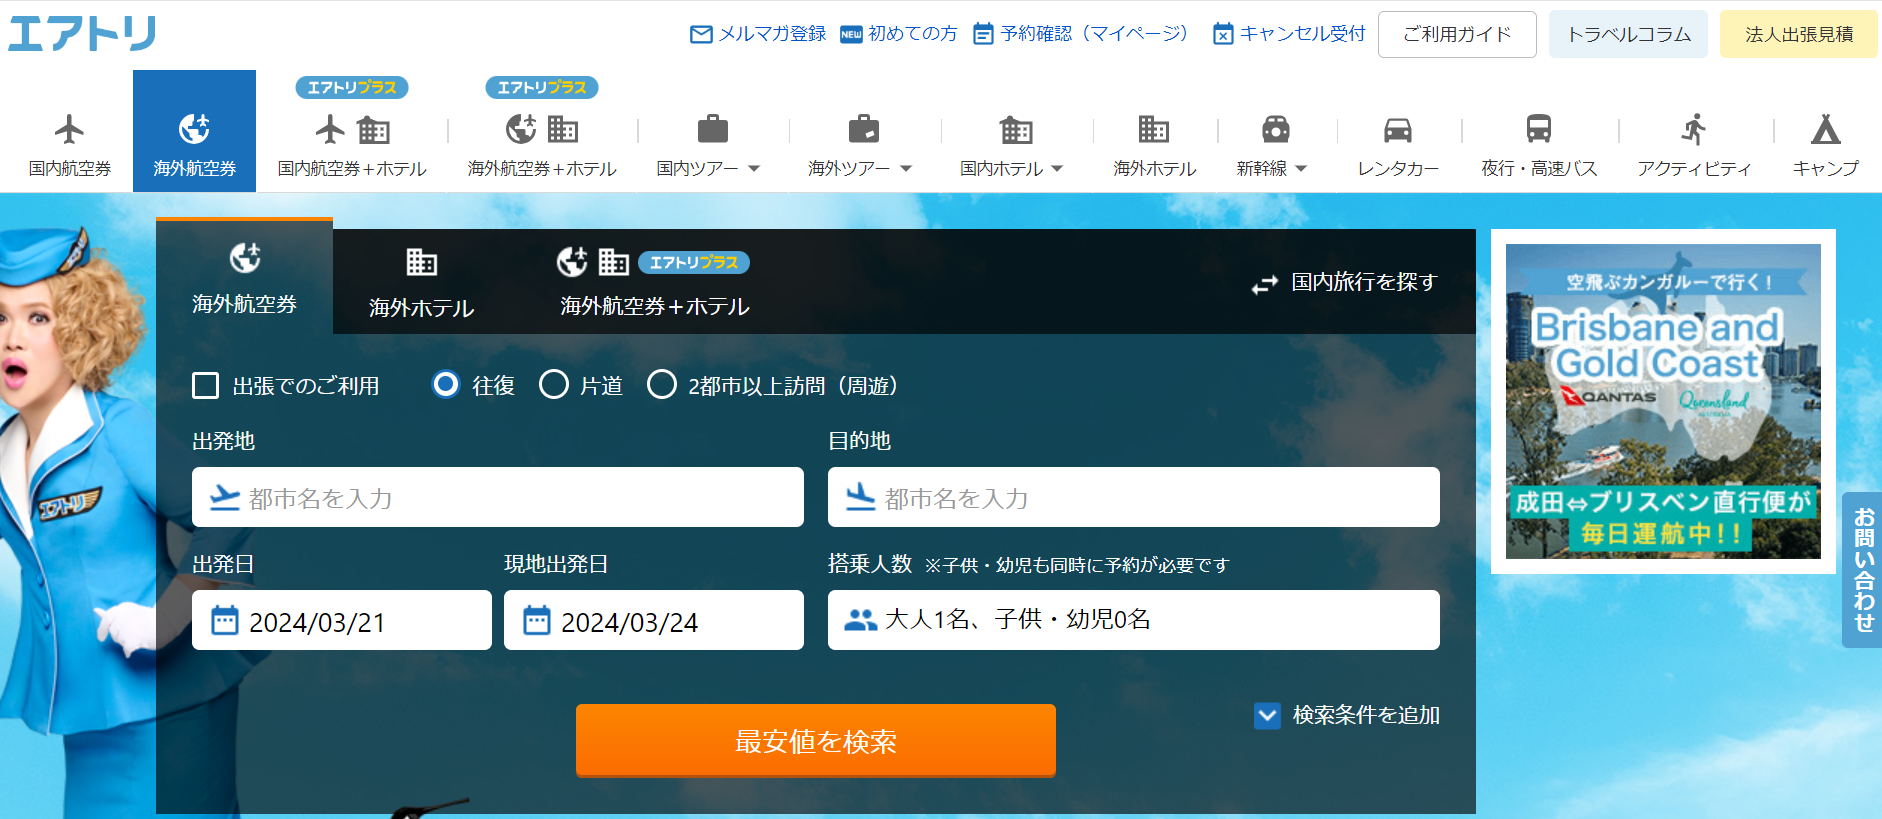Viewport: 1882px width, 819px height.
Task: Open 国内航空券 in the main navigation
Action: click(x=69, y=131)
